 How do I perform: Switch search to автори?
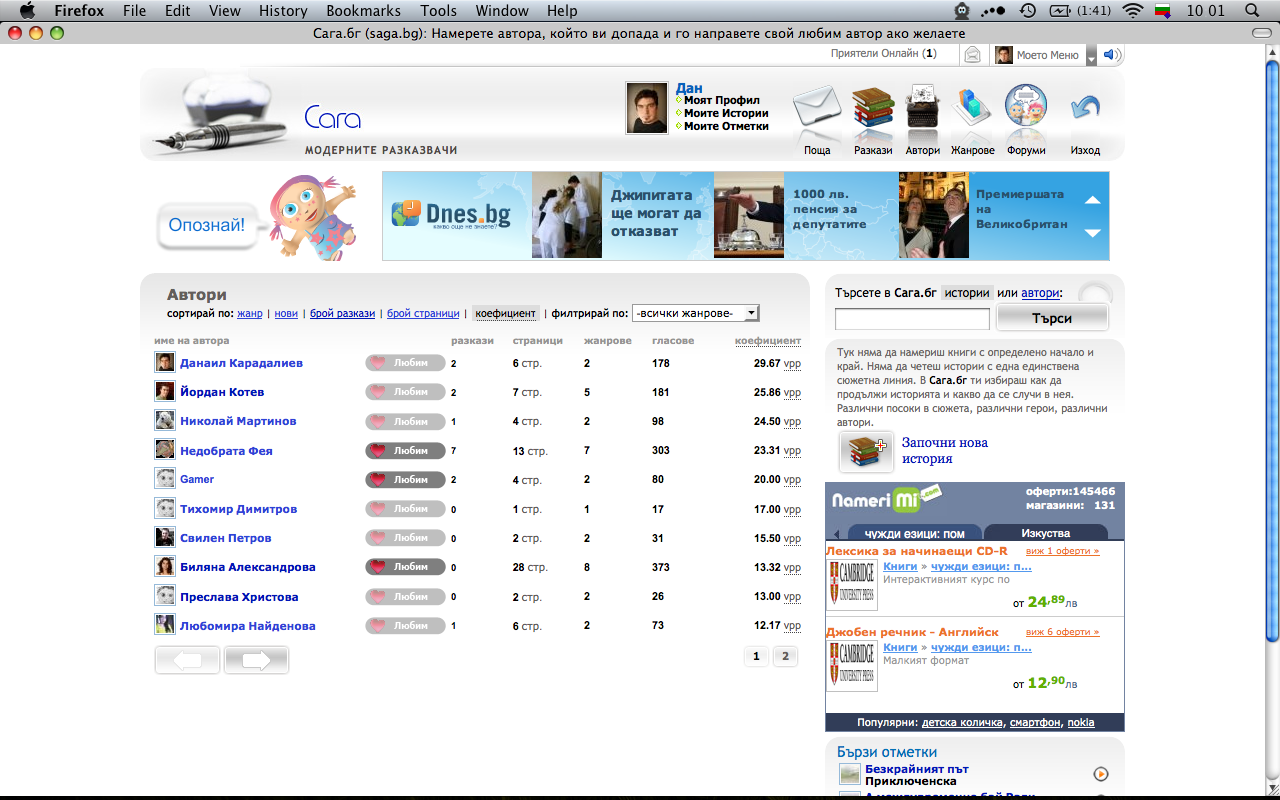tap(1039, 293)
